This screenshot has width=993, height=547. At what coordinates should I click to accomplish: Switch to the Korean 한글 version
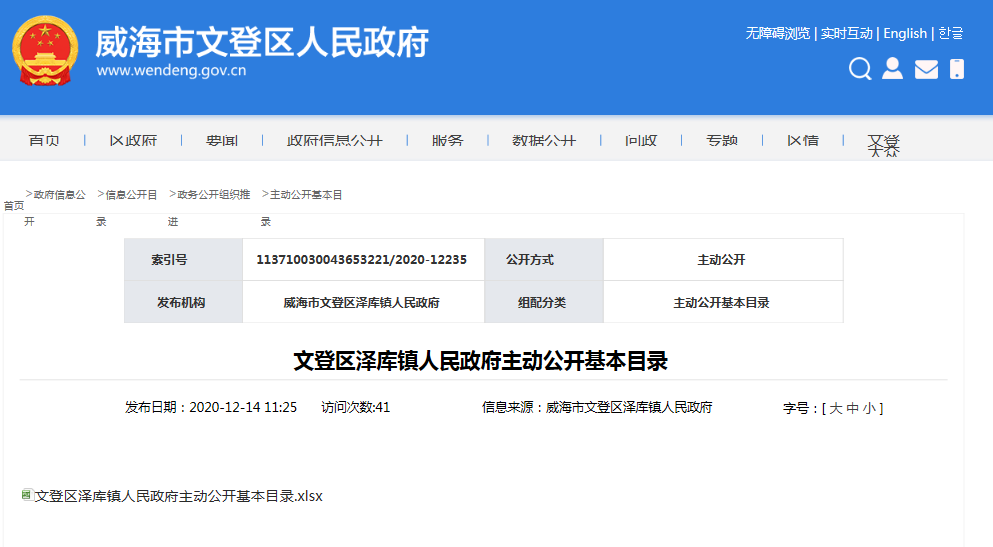[951, 33]
